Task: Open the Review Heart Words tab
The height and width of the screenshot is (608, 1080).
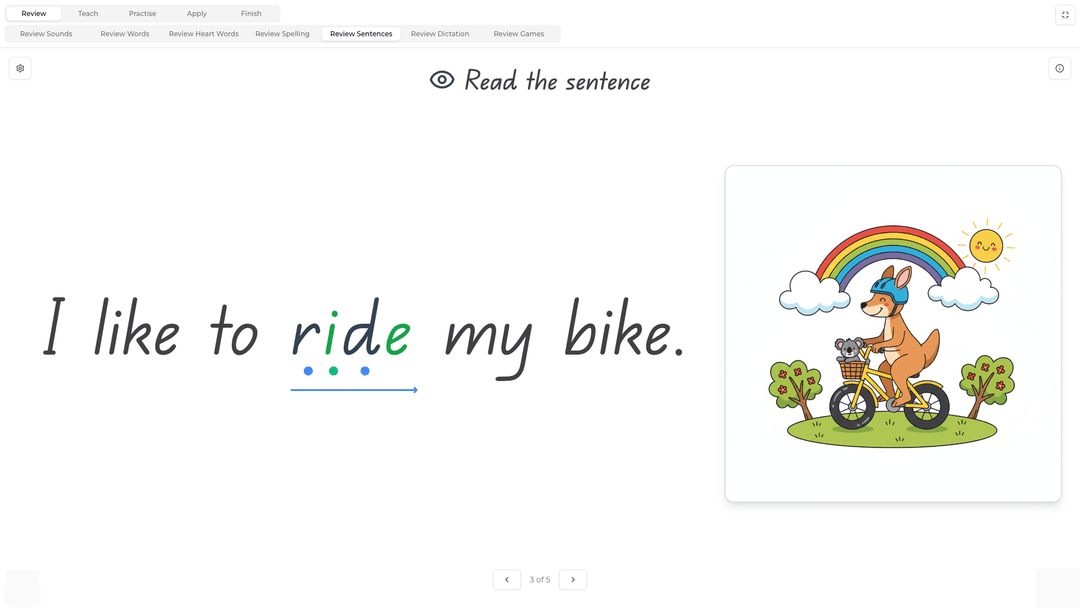Action: point(203,33)
